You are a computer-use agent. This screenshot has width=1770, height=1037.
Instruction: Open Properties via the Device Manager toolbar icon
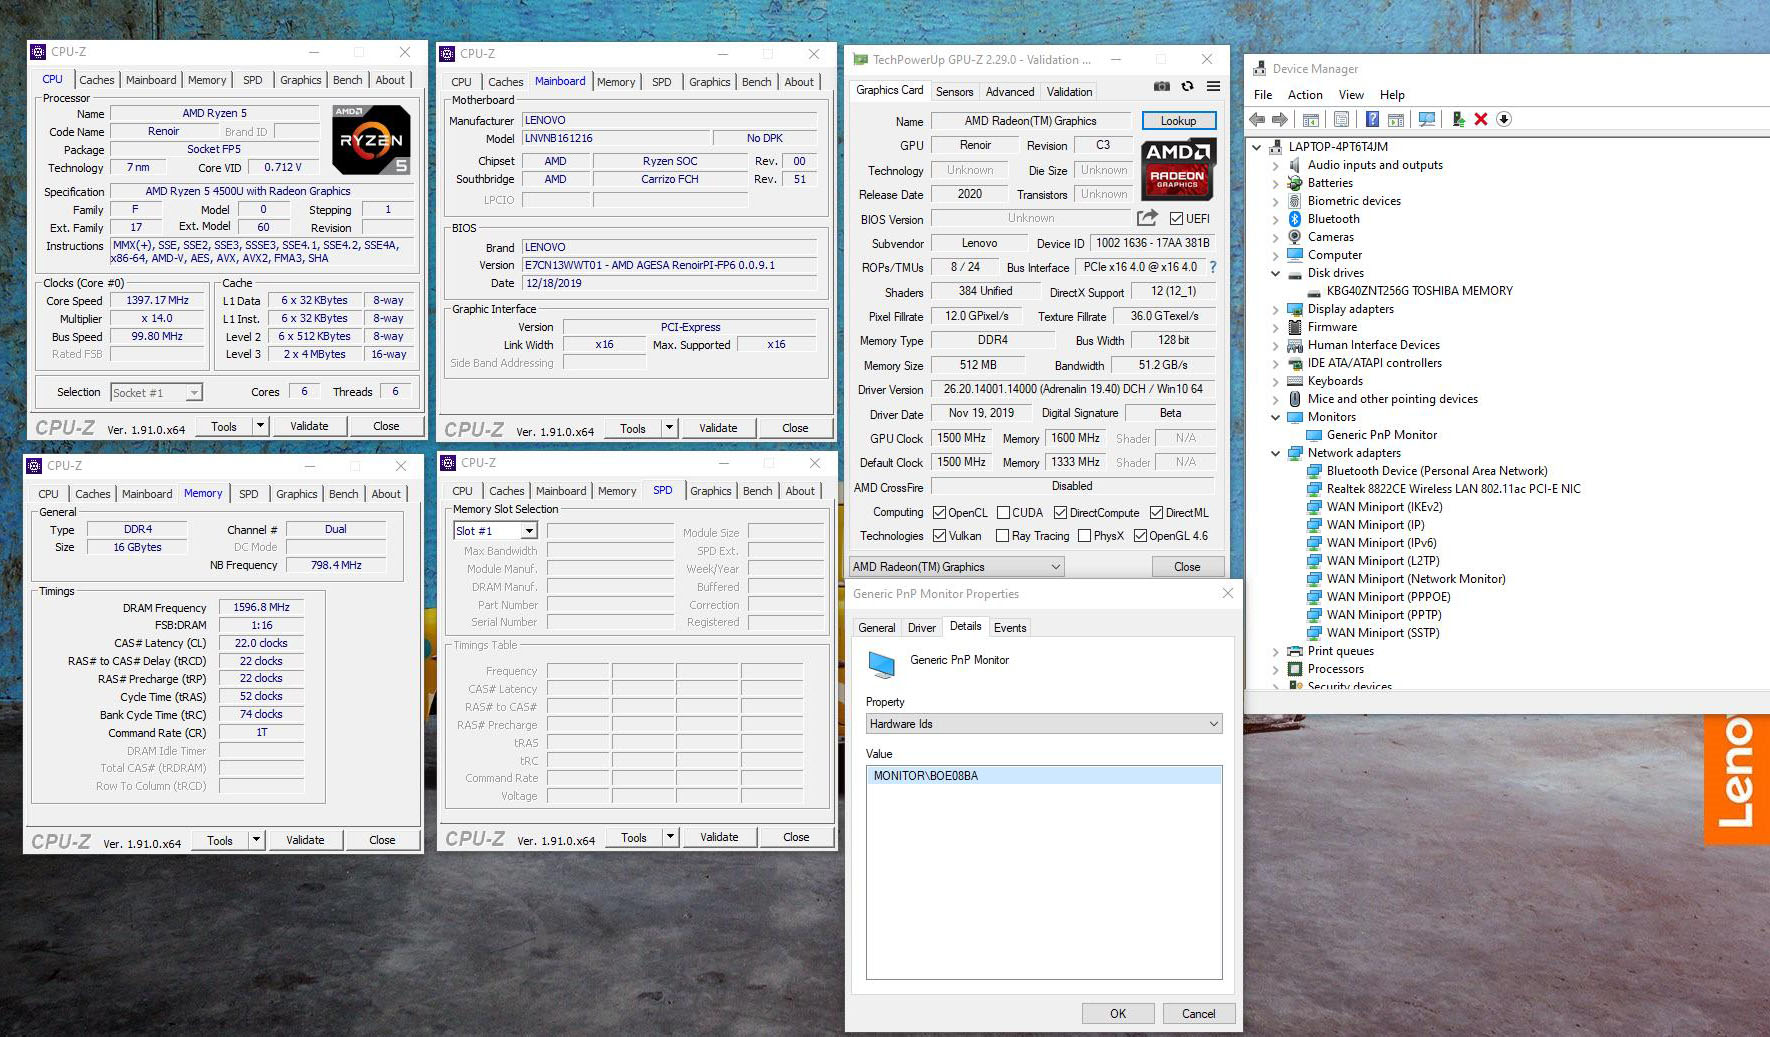pyautogui.click(x=1342, y=119)
